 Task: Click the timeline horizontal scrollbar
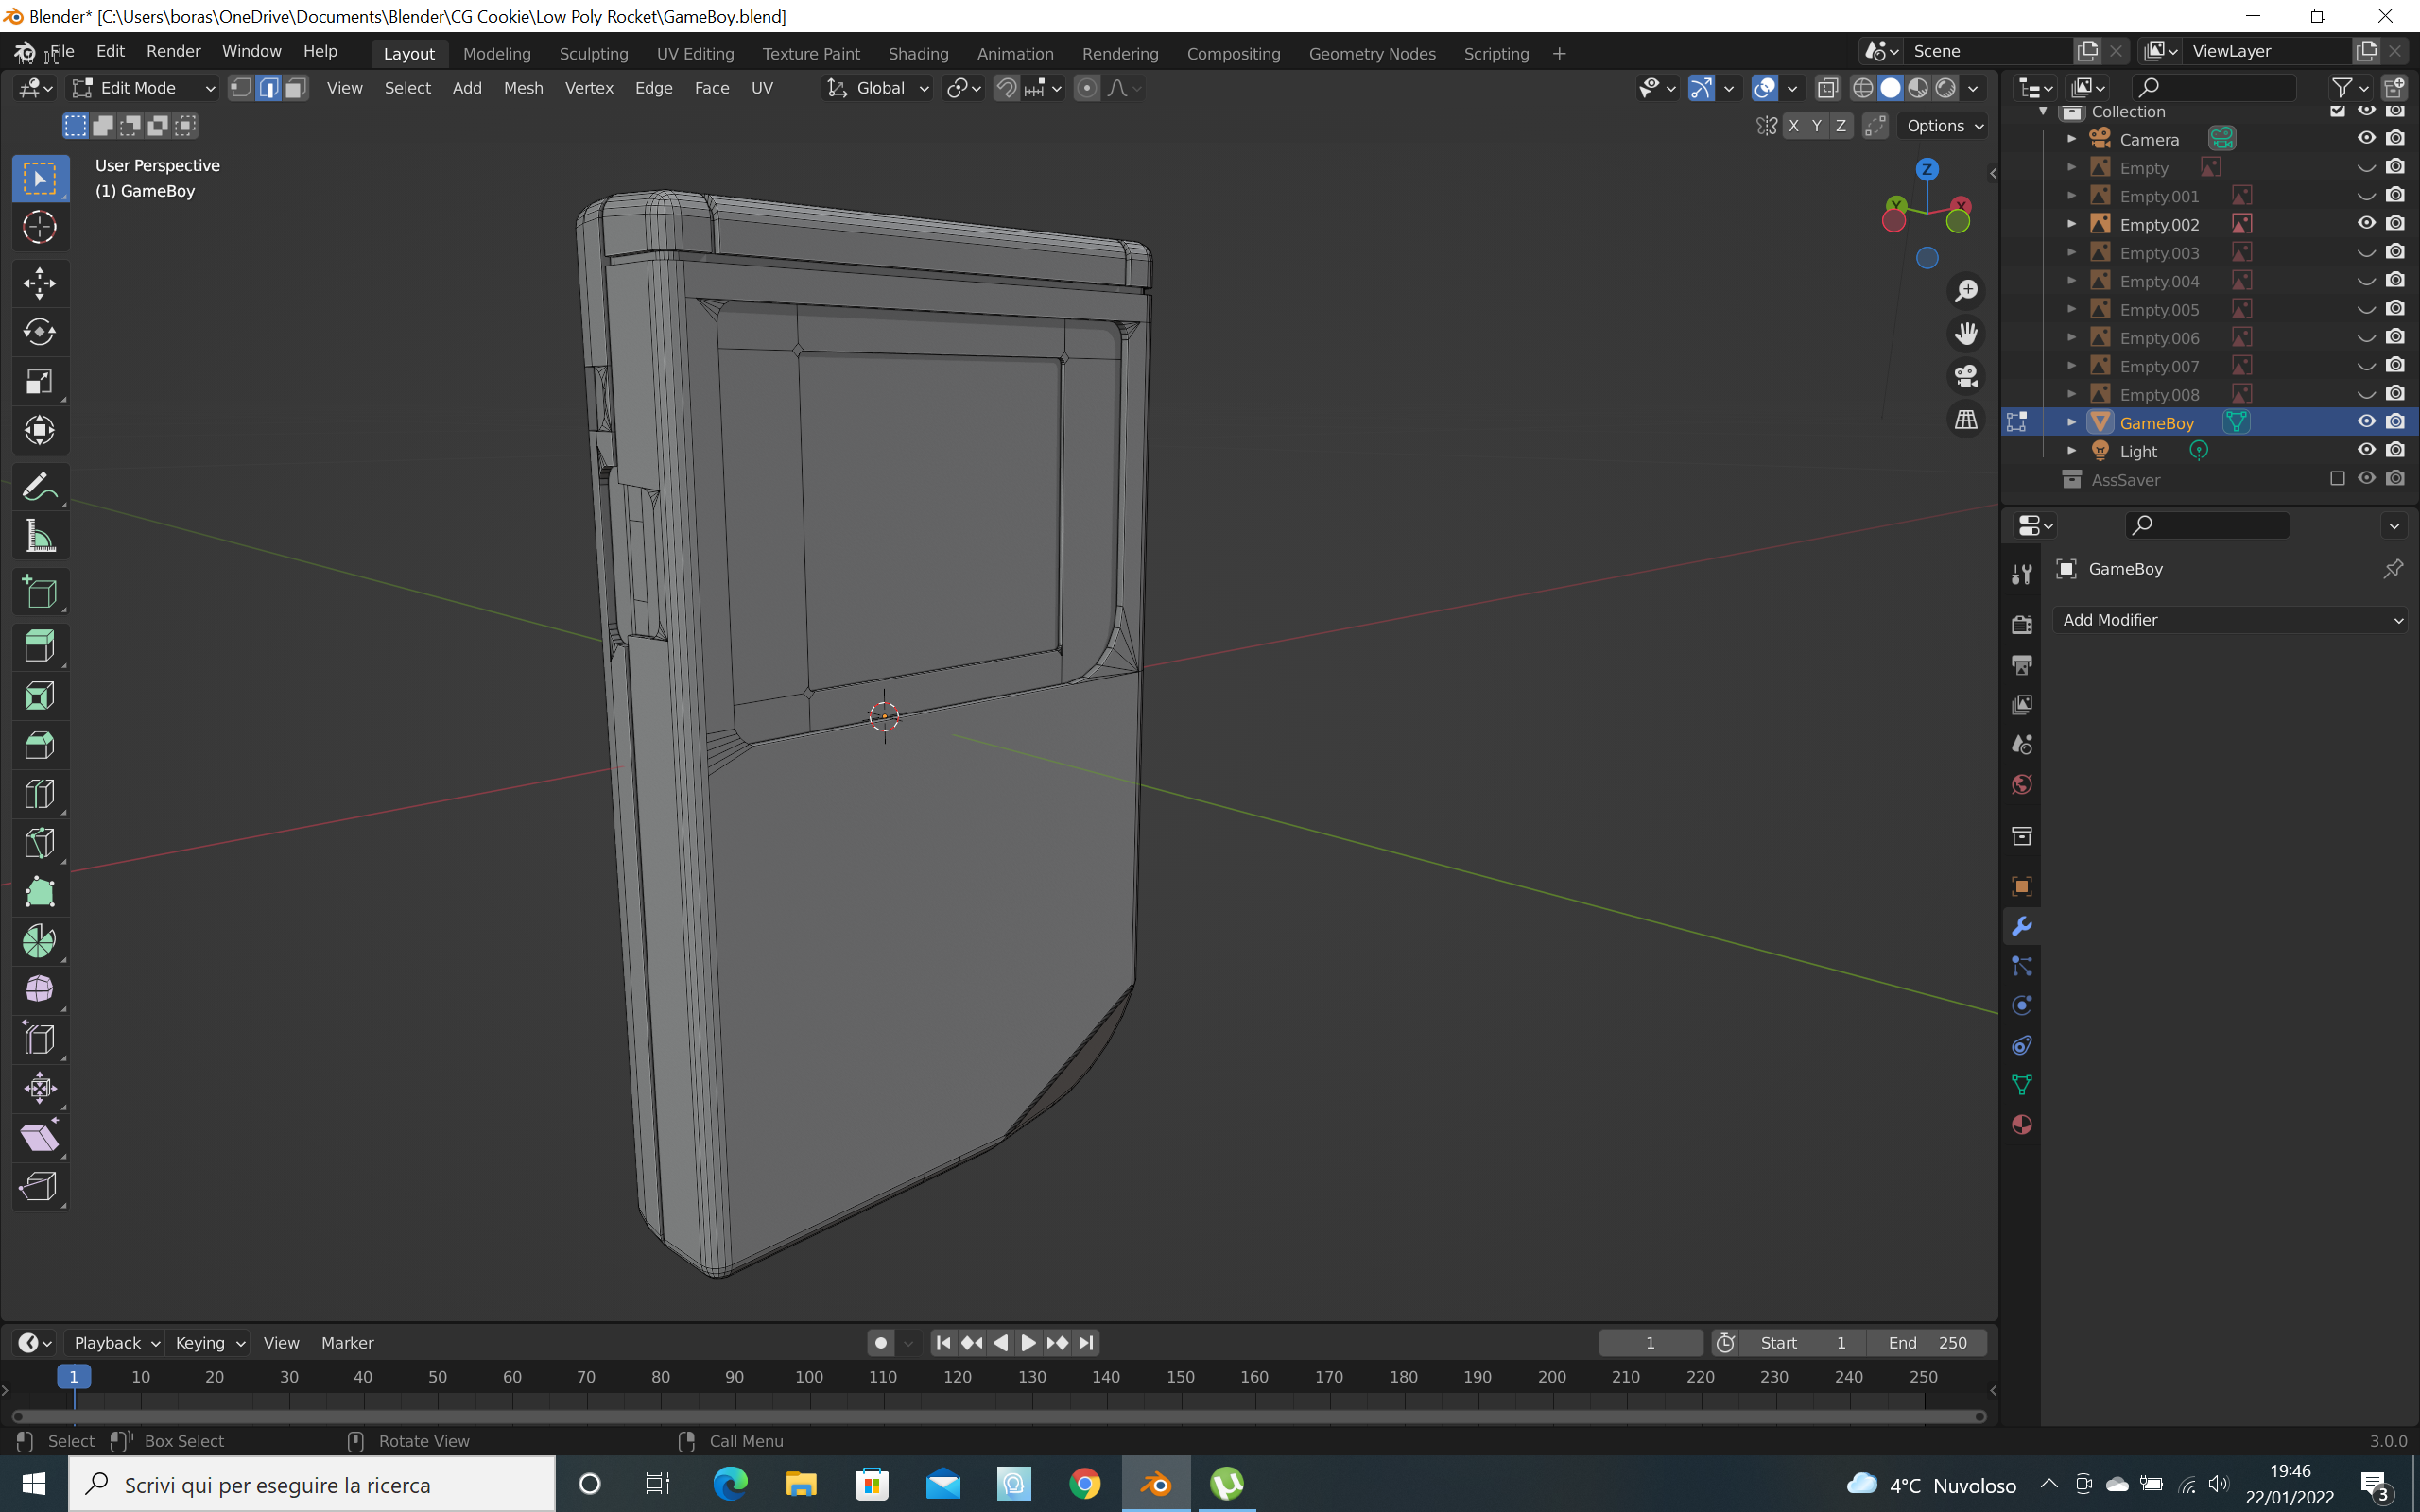pos(998,1416)
